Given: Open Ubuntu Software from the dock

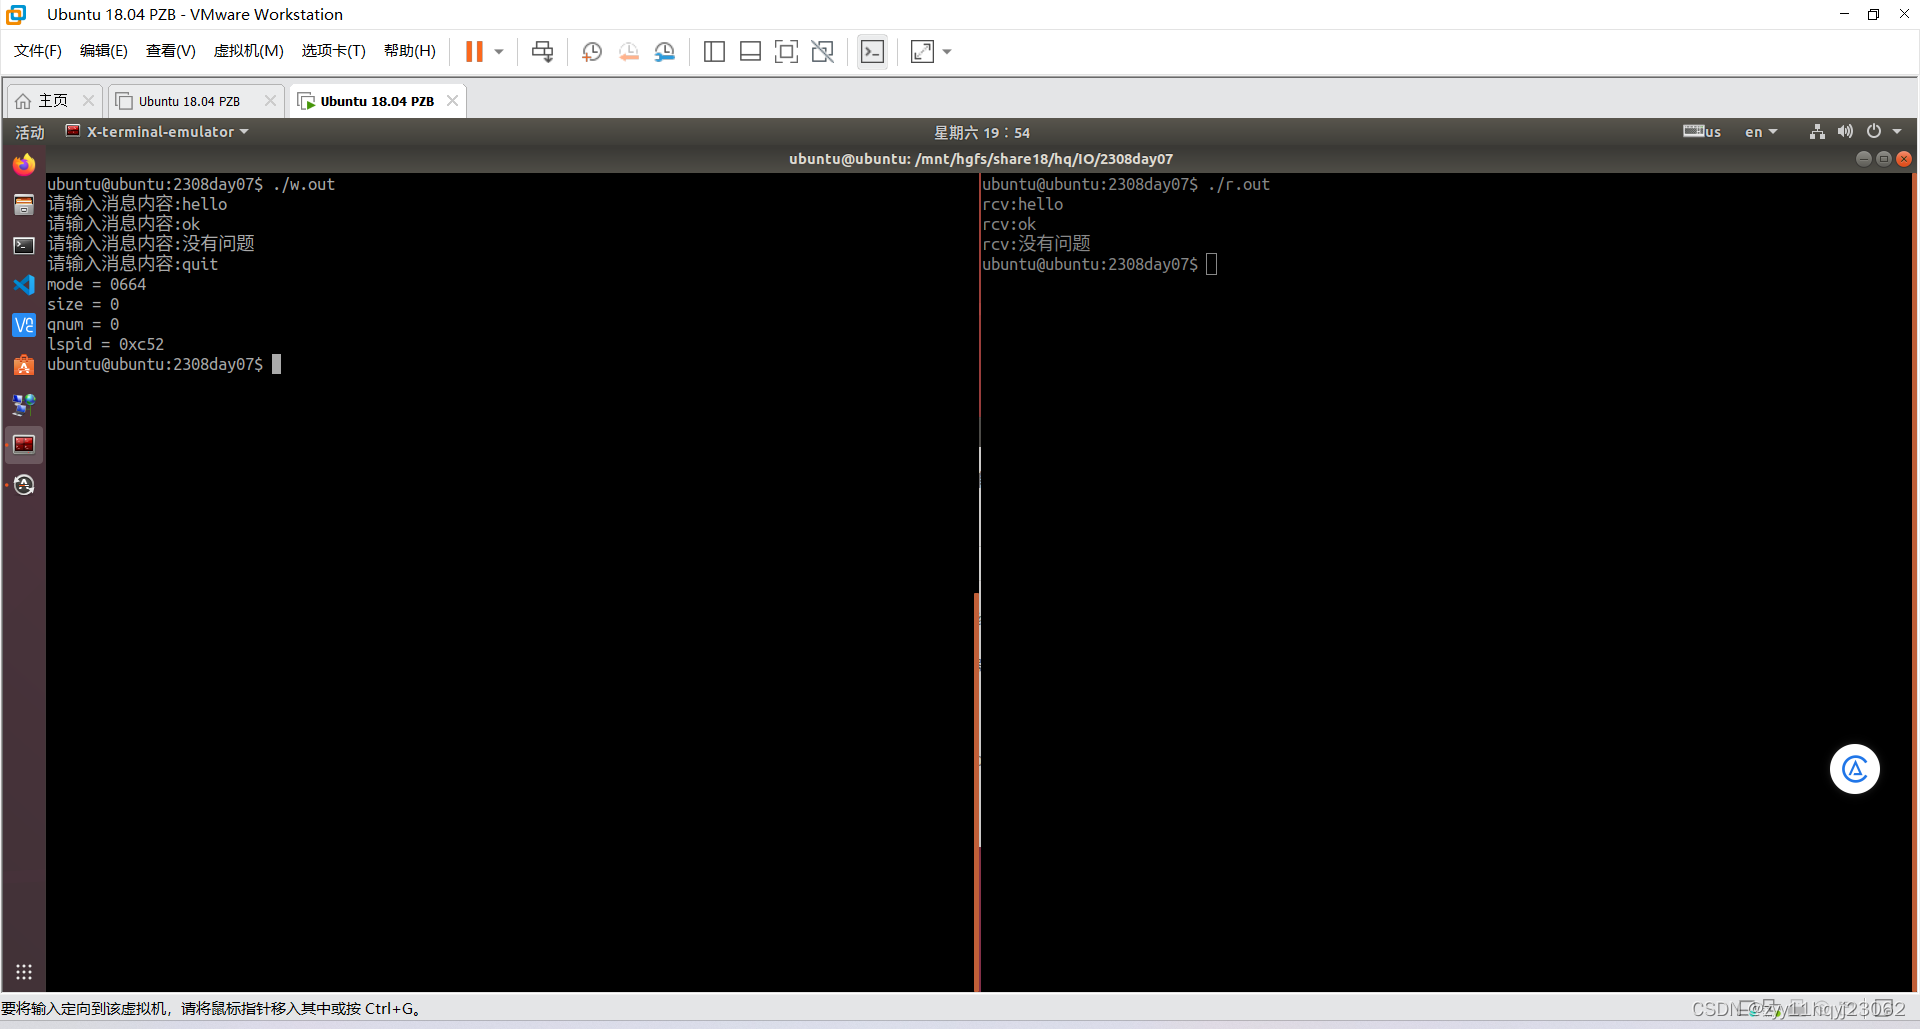Looking at the screenshot, I should click(24, 365).
